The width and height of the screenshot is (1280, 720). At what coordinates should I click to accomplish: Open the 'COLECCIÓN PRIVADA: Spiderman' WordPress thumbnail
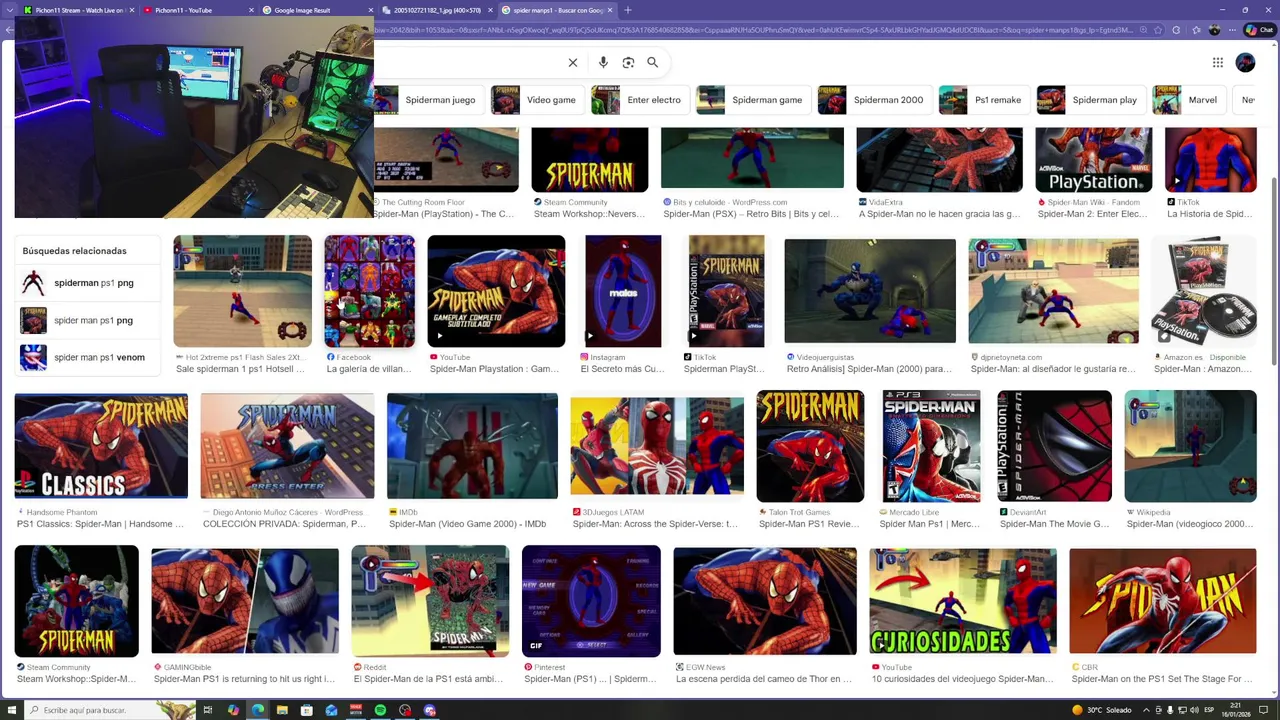coord(287,446)
